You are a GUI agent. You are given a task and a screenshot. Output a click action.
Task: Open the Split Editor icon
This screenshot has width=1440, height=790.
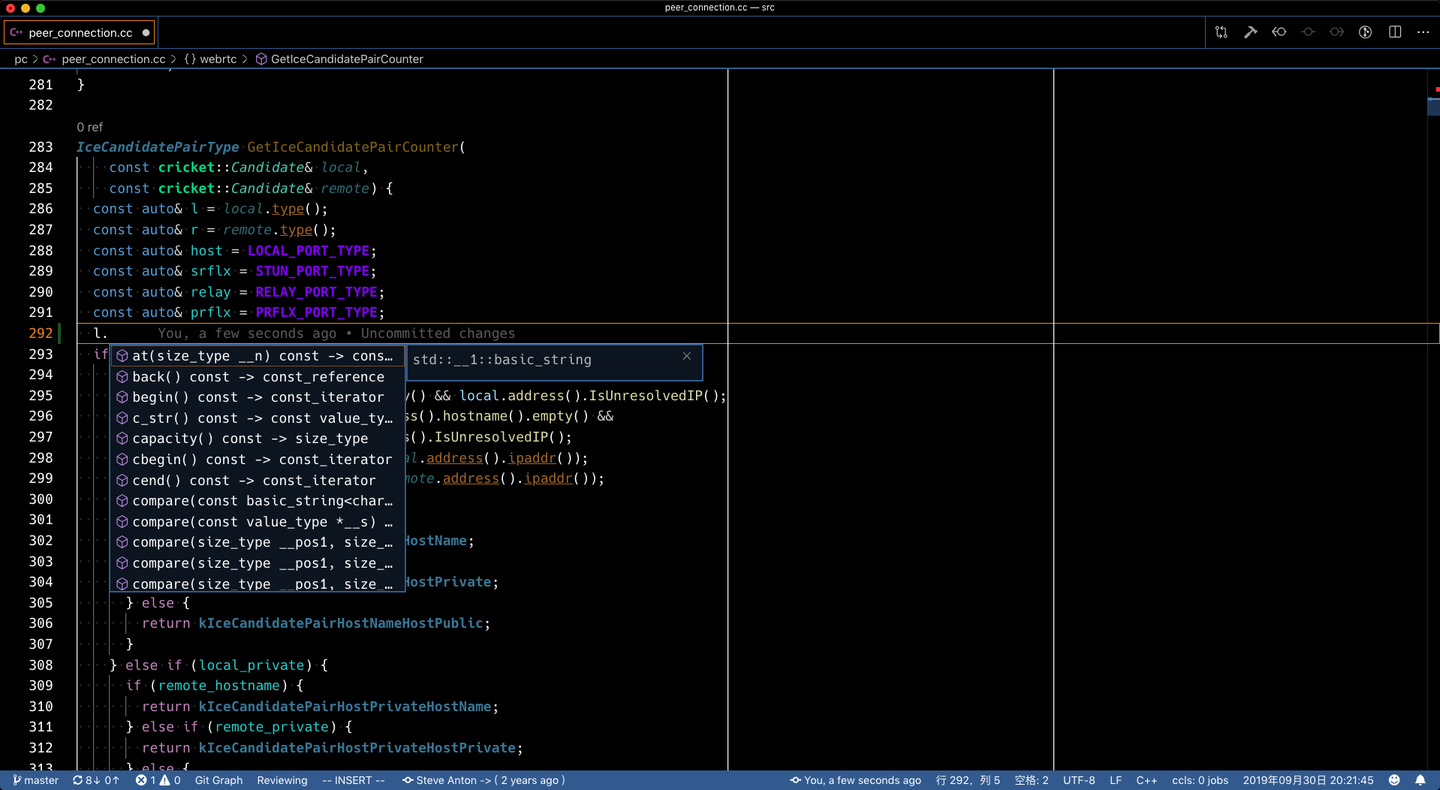[x=1394, y=31]
